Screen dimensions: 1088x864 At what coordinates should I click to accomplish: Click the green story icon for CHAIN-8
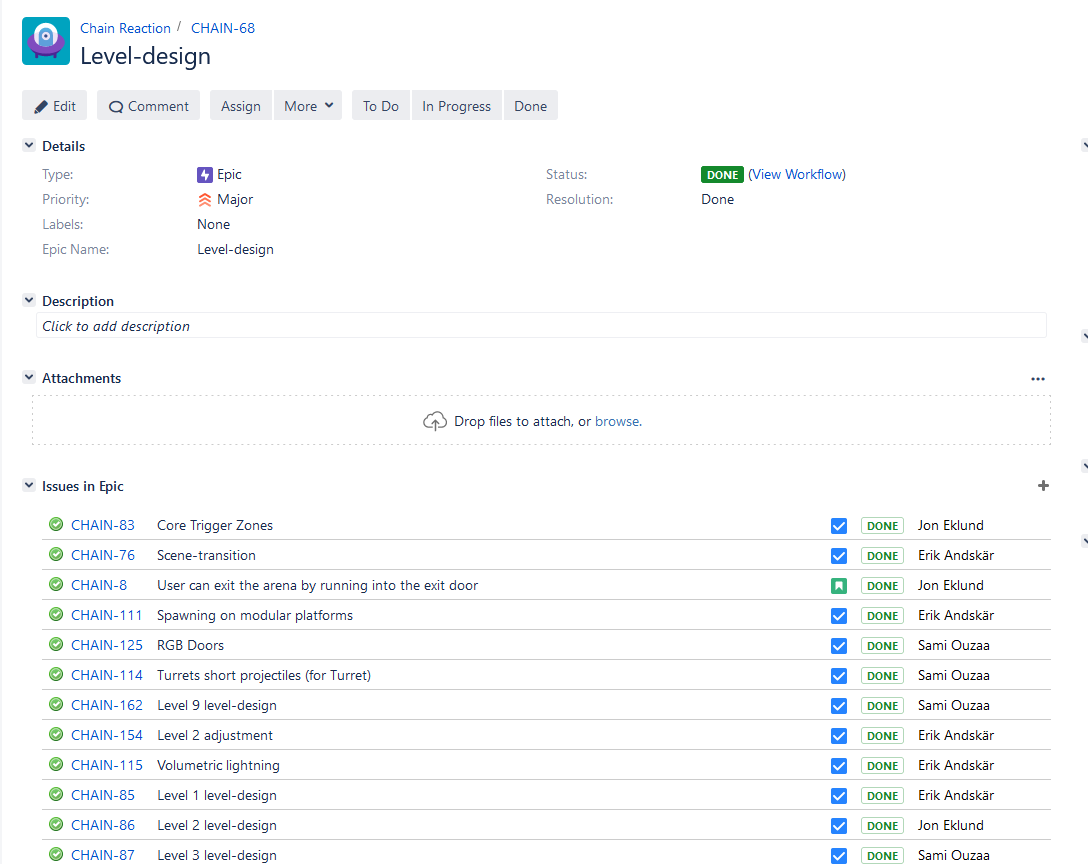point(839,586)
